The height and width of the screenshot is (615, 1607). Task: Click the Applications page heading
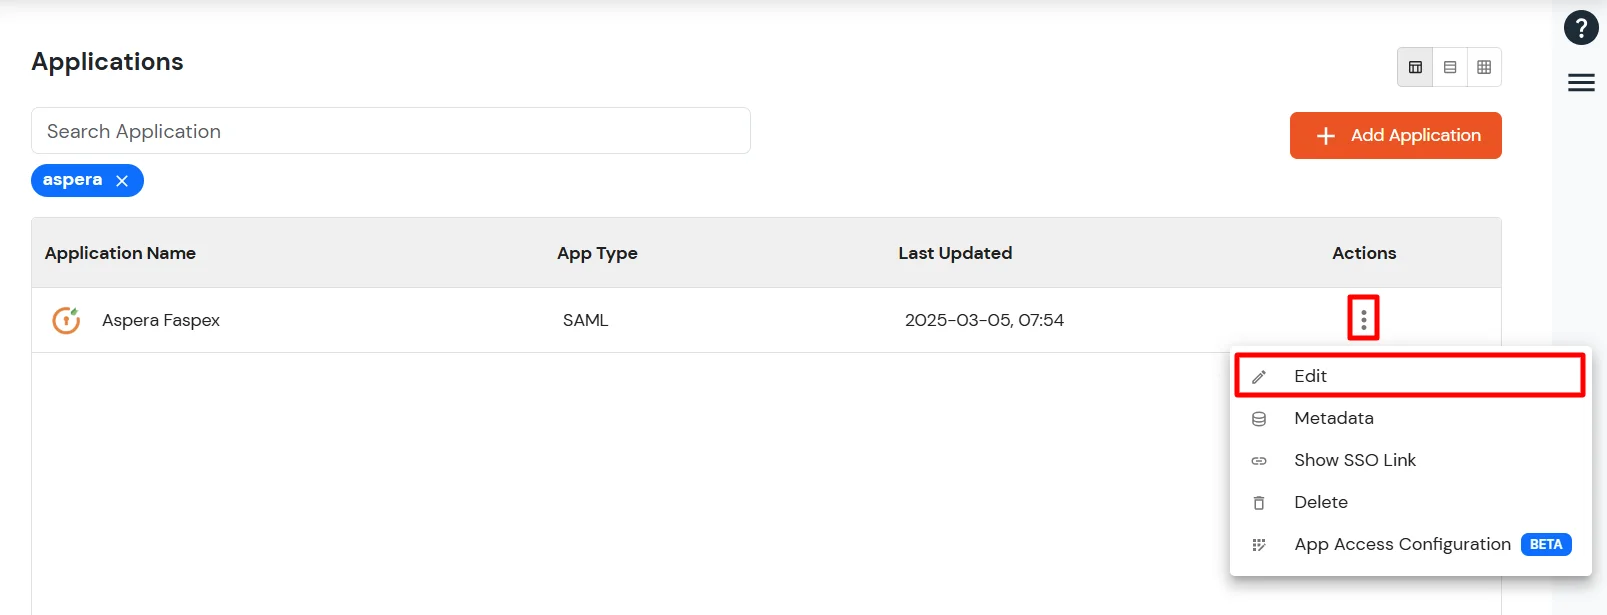click(x=107, y=62)
